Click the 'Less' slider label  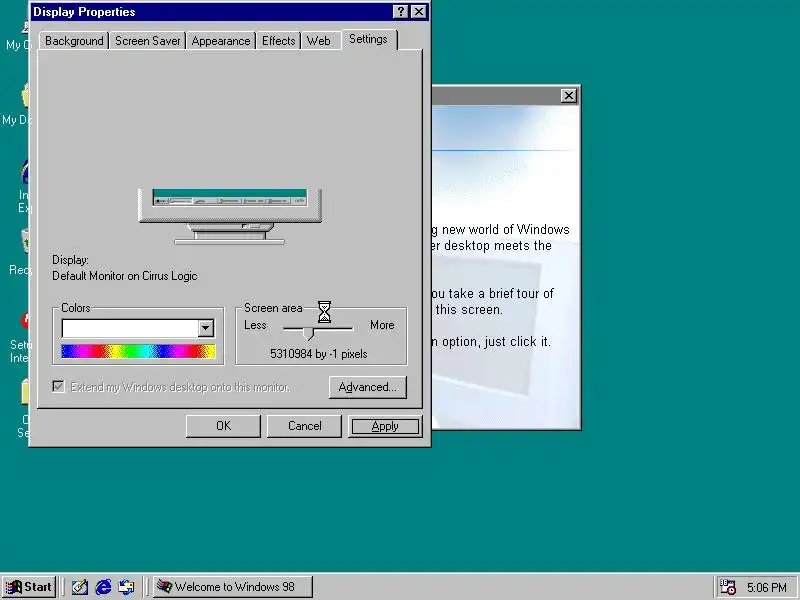pyautogui.click(x=255, y=325)
